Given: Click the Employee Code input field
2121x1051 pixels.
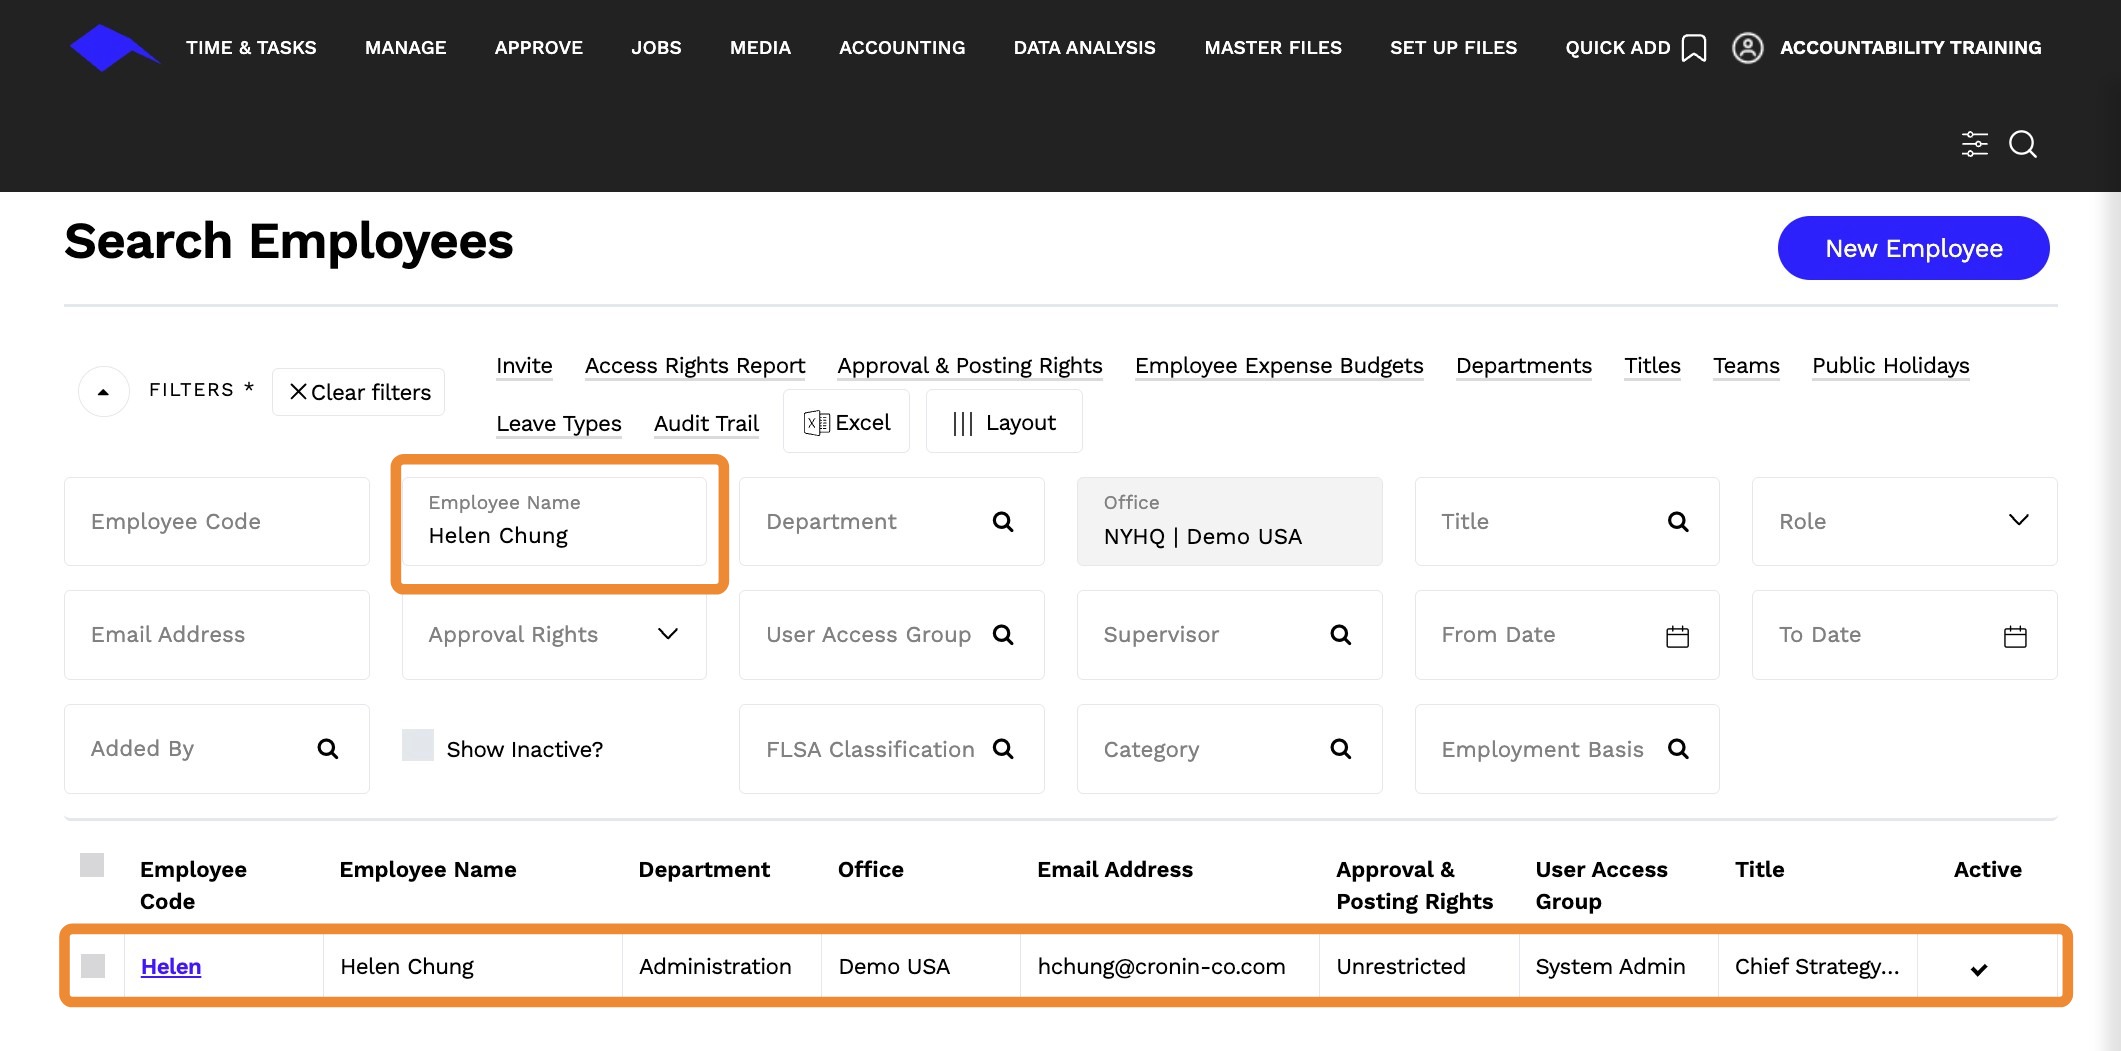Looking at the screenshot, I should click(217, 521).
